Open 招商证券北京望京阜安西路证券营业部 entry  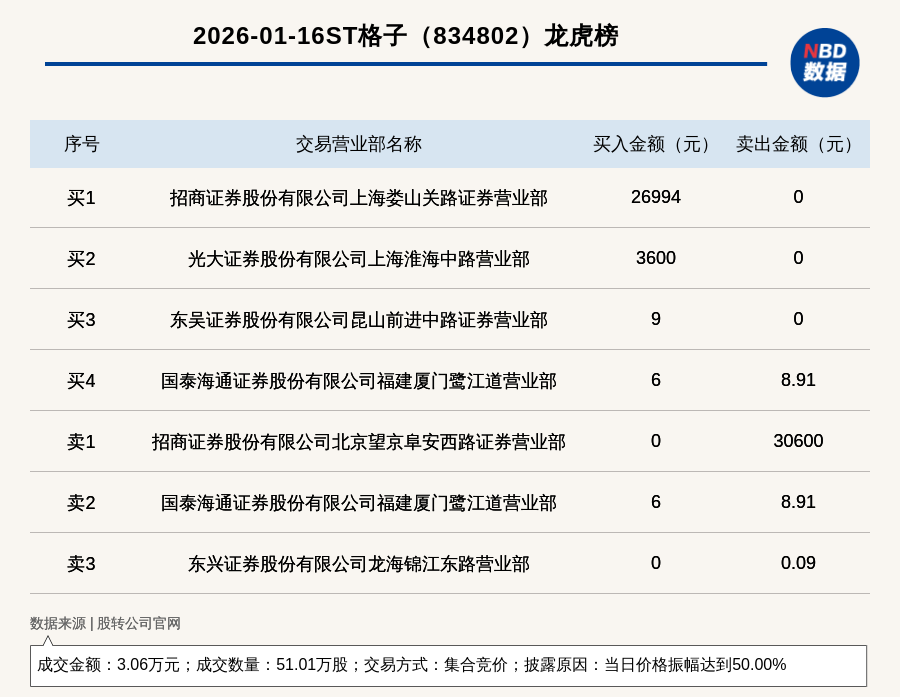[x=358, y=442]
